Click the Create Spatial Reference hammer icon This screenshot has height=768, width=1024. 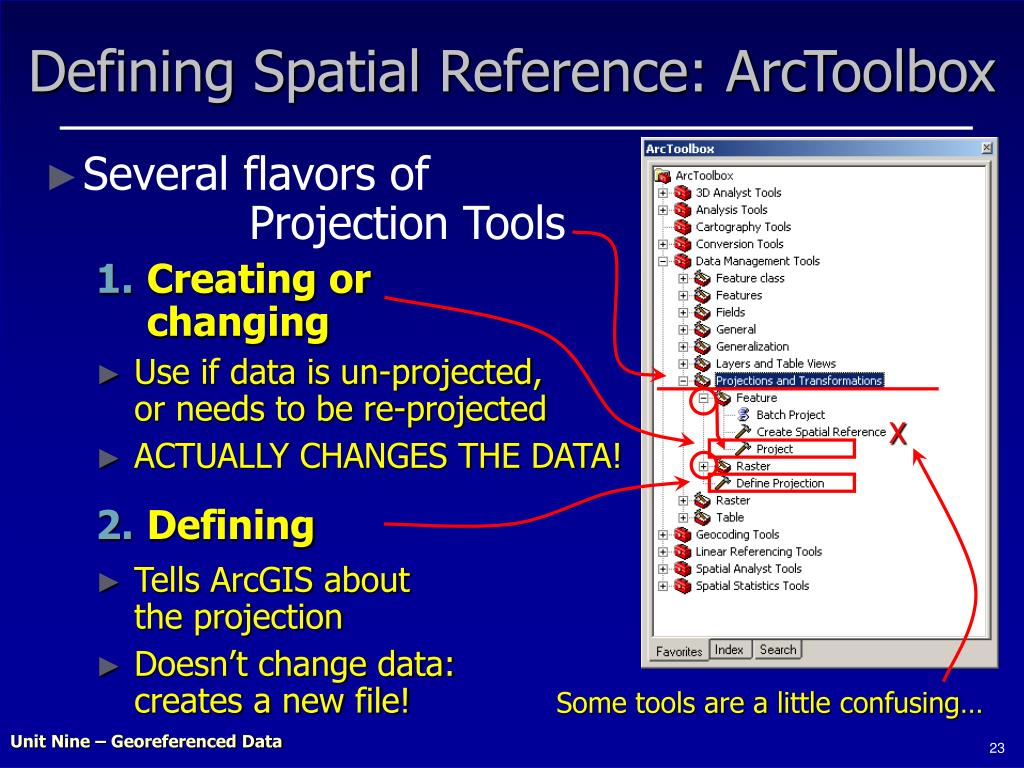[743, 432]
